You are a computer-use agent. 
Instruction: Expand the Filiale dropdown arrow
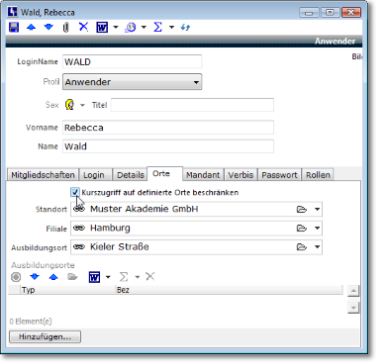click(x=317, y=228)
